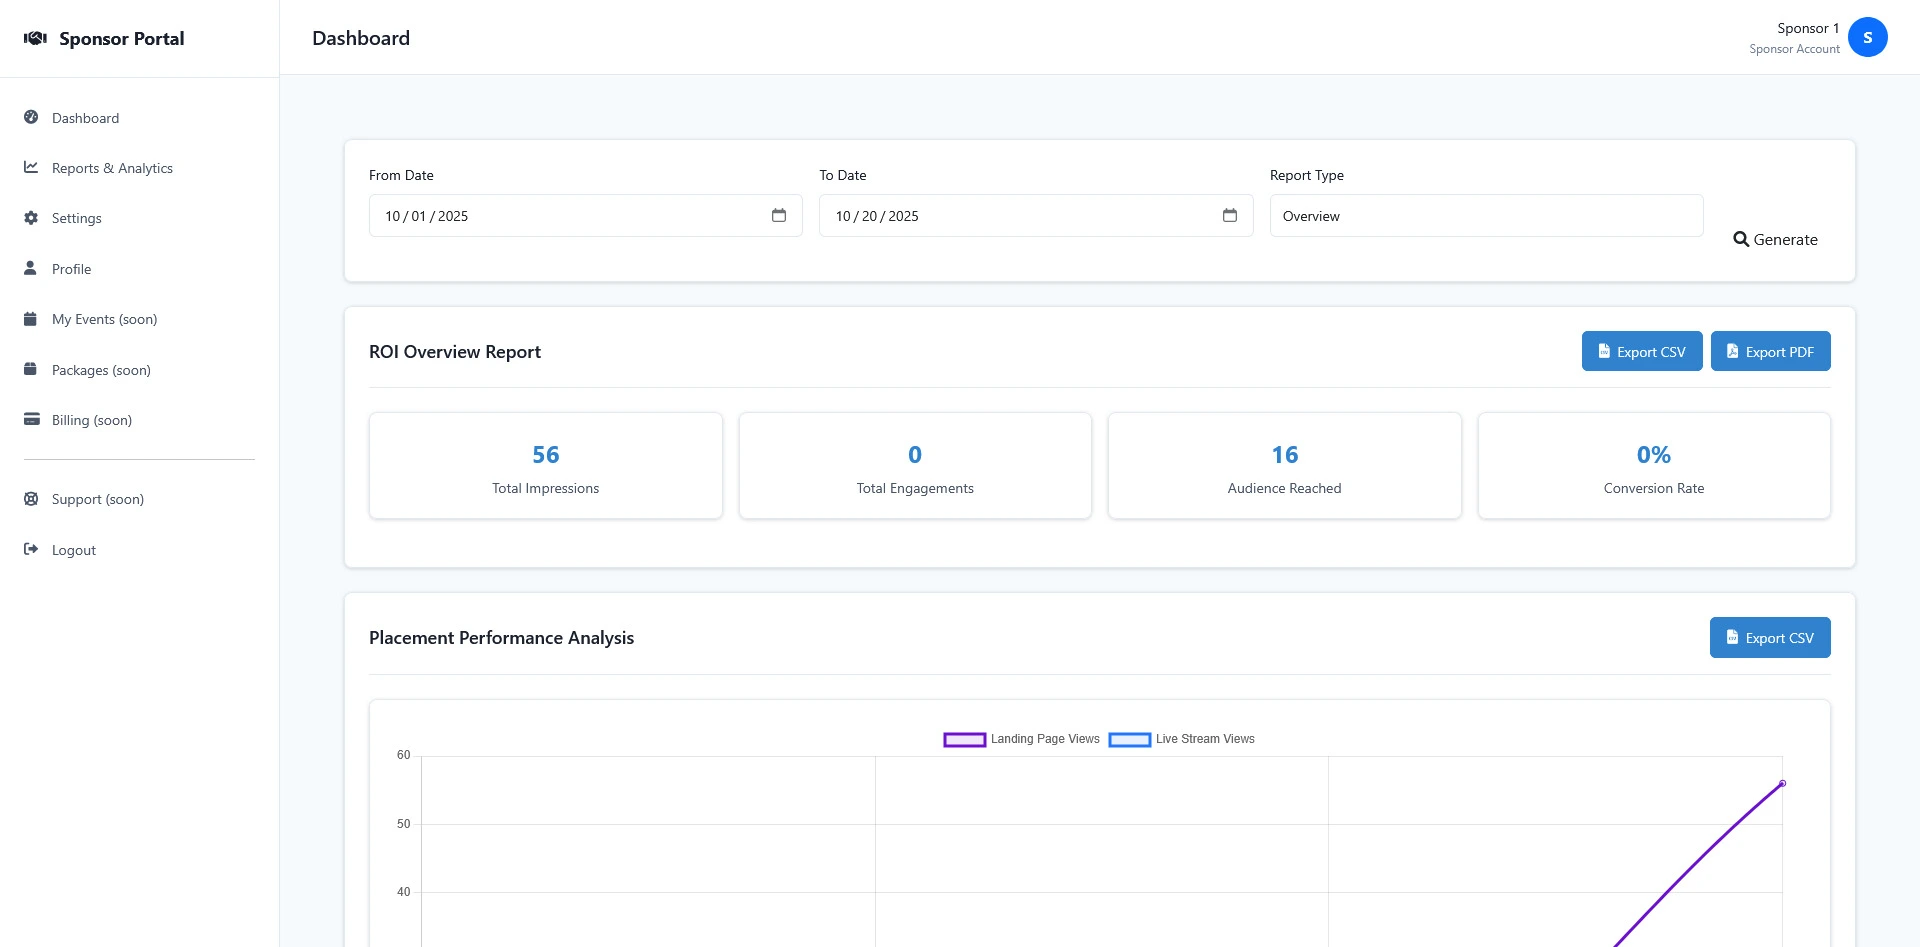Click the Dashboard gauge icon in sidebar
This screenshot has height=947, width=1920.
tap(31, 117)
